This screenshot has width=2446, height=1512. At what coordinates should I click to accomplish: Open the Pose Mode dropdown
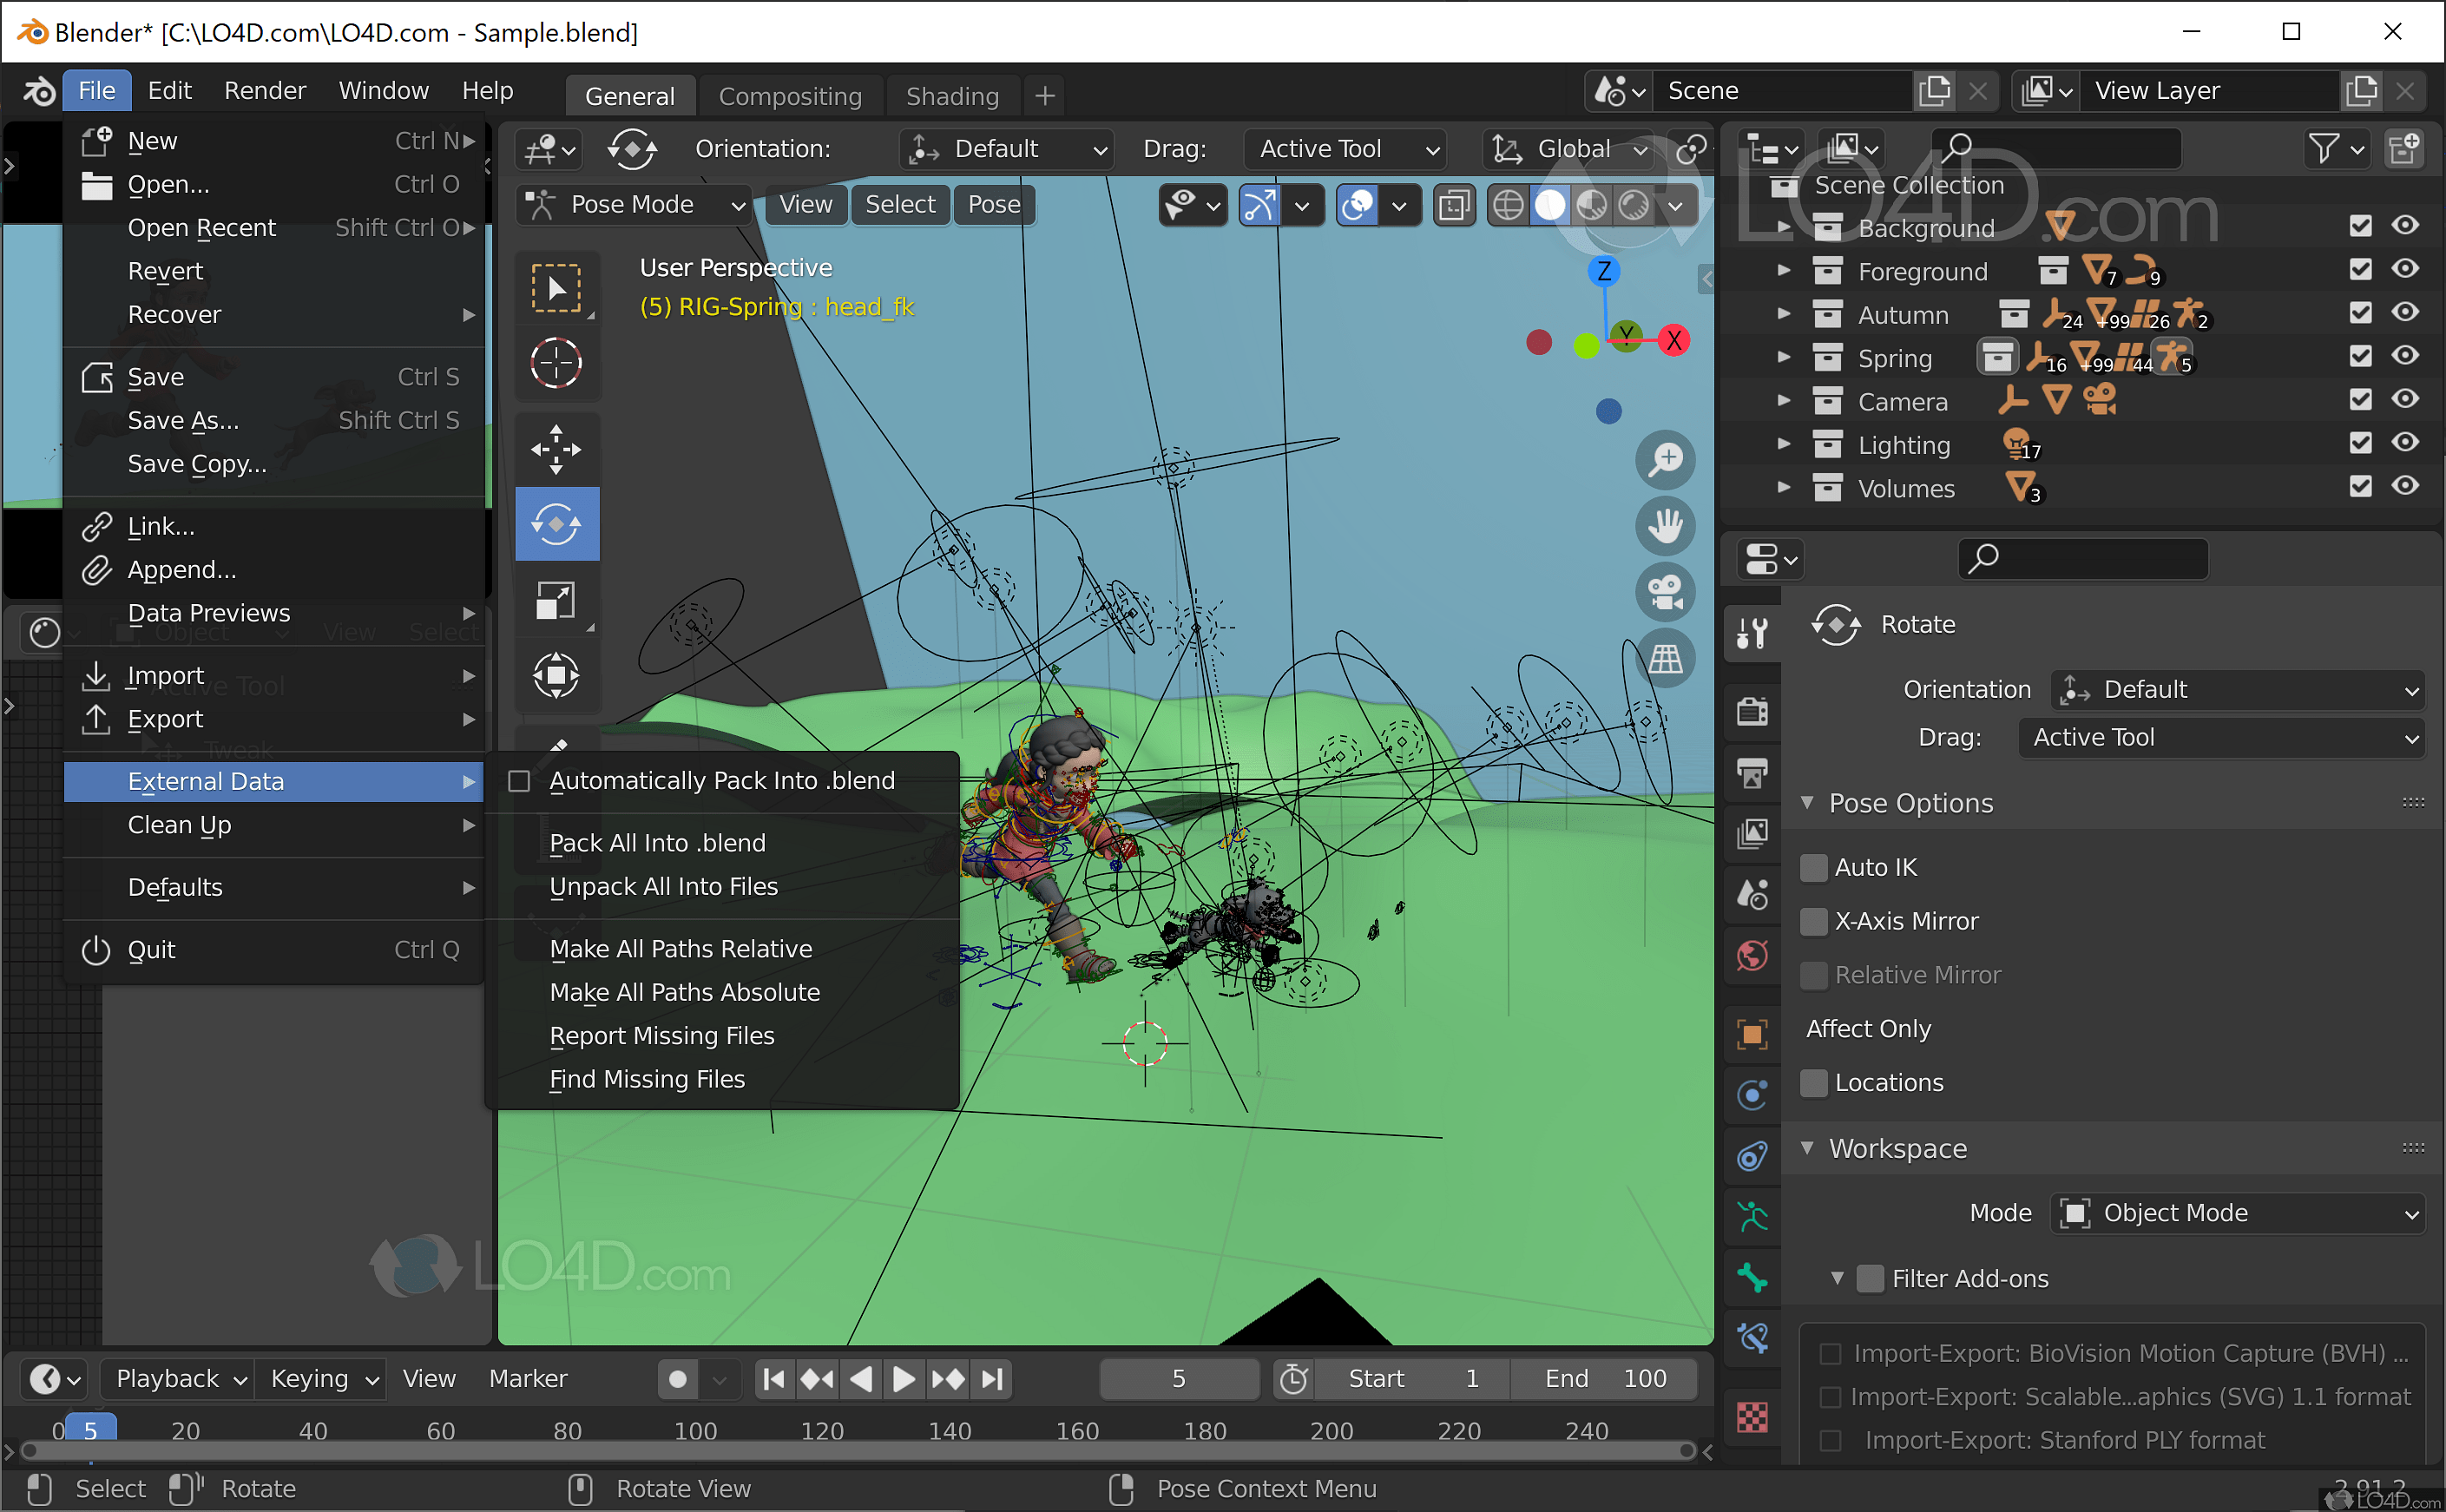coord(634,205)
